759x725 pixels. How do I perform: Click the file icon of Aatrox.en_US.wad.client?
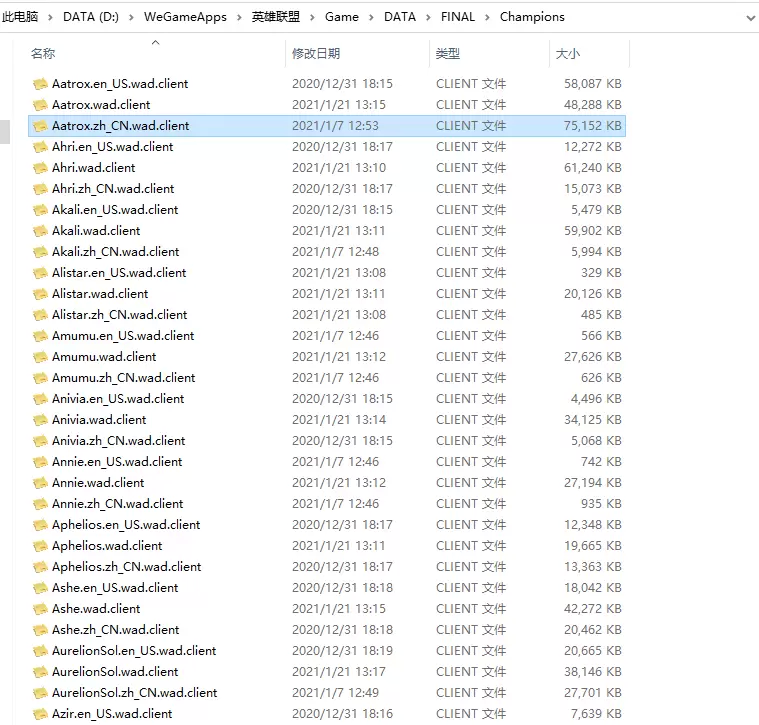(x=40, y=84)
